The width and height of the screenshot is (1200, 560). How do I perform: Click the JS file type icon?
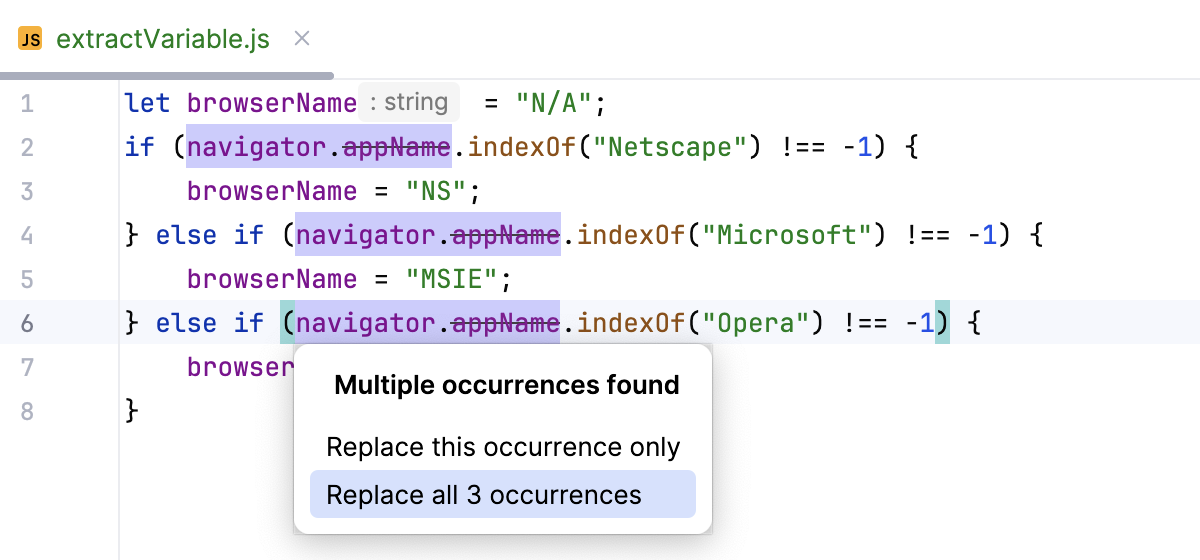coord(31,40)
